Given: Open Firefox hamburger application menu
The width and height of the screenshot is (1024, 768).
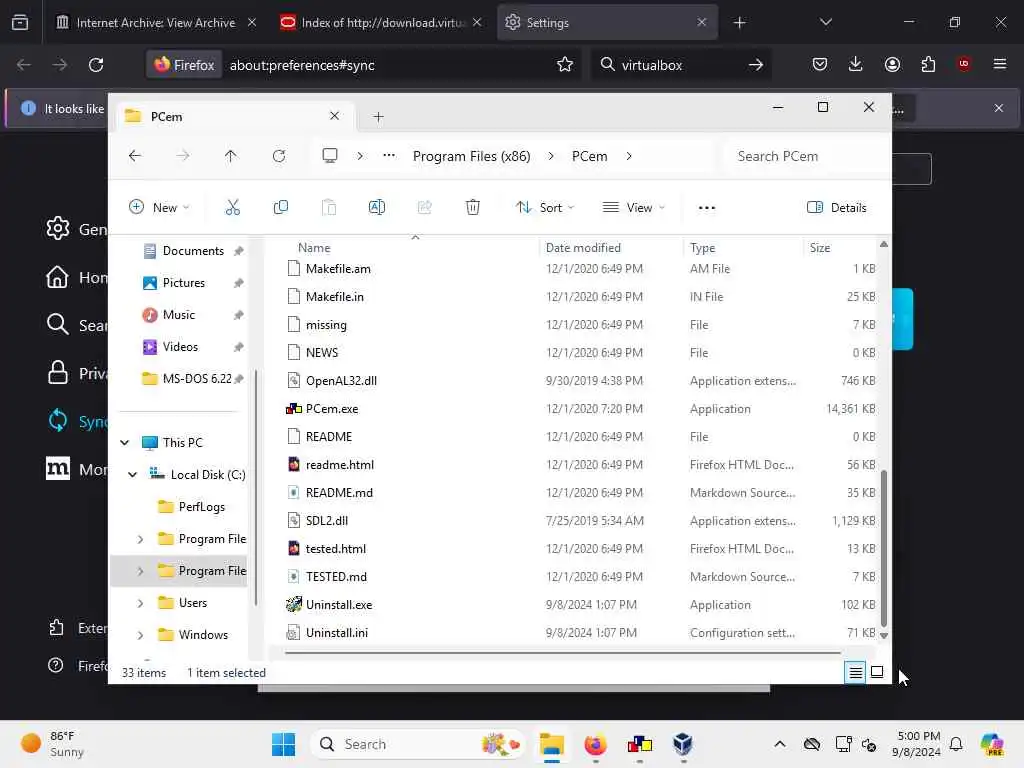Looking at the screenshot, I should (1000, 64).
